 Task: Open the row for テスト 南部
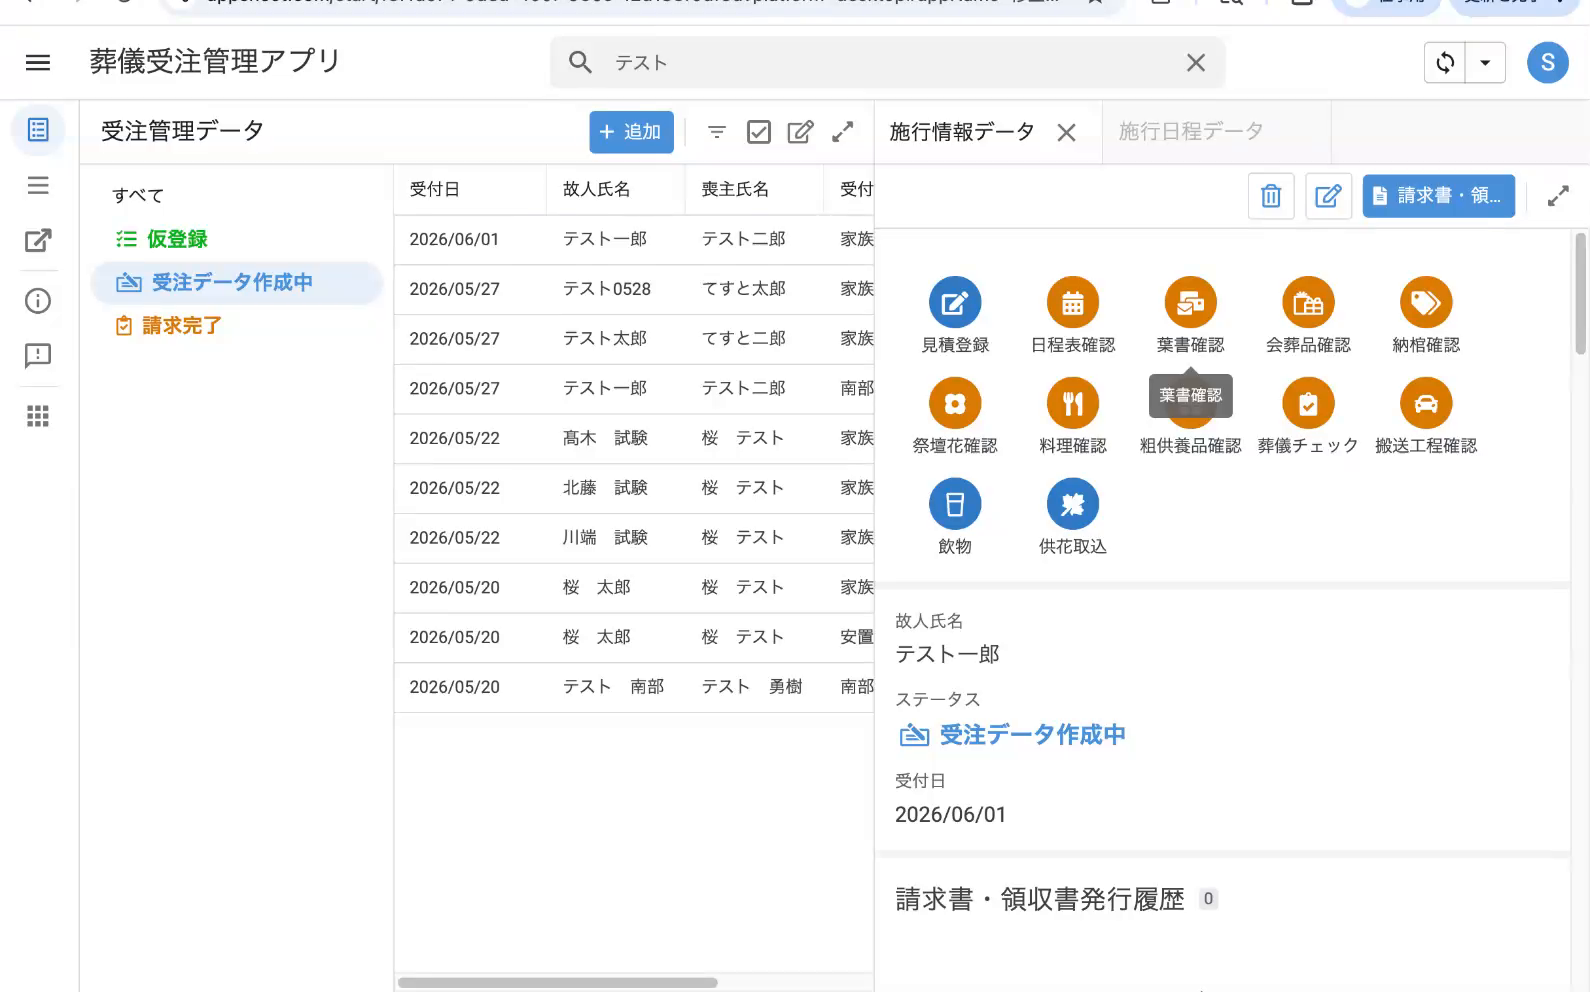click(634, 688)
